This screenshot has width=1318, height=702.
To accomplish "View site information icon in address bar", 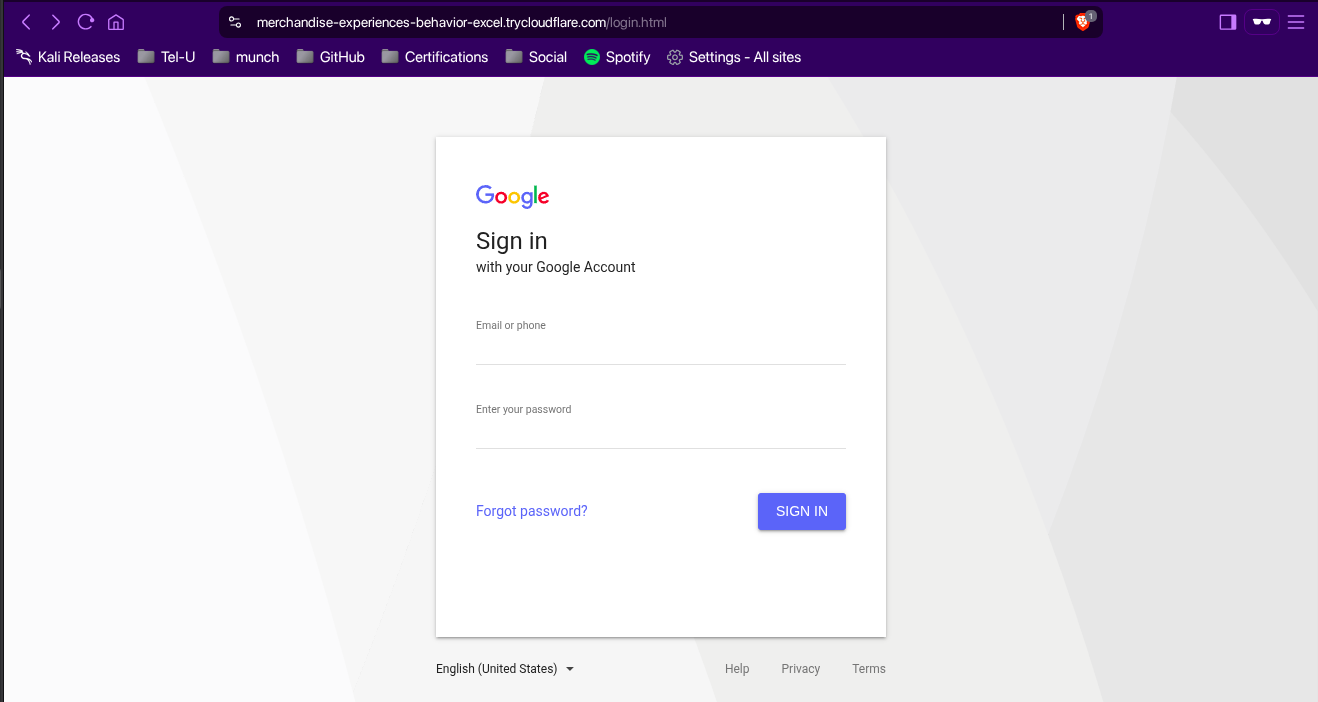I will click(235, 22).
